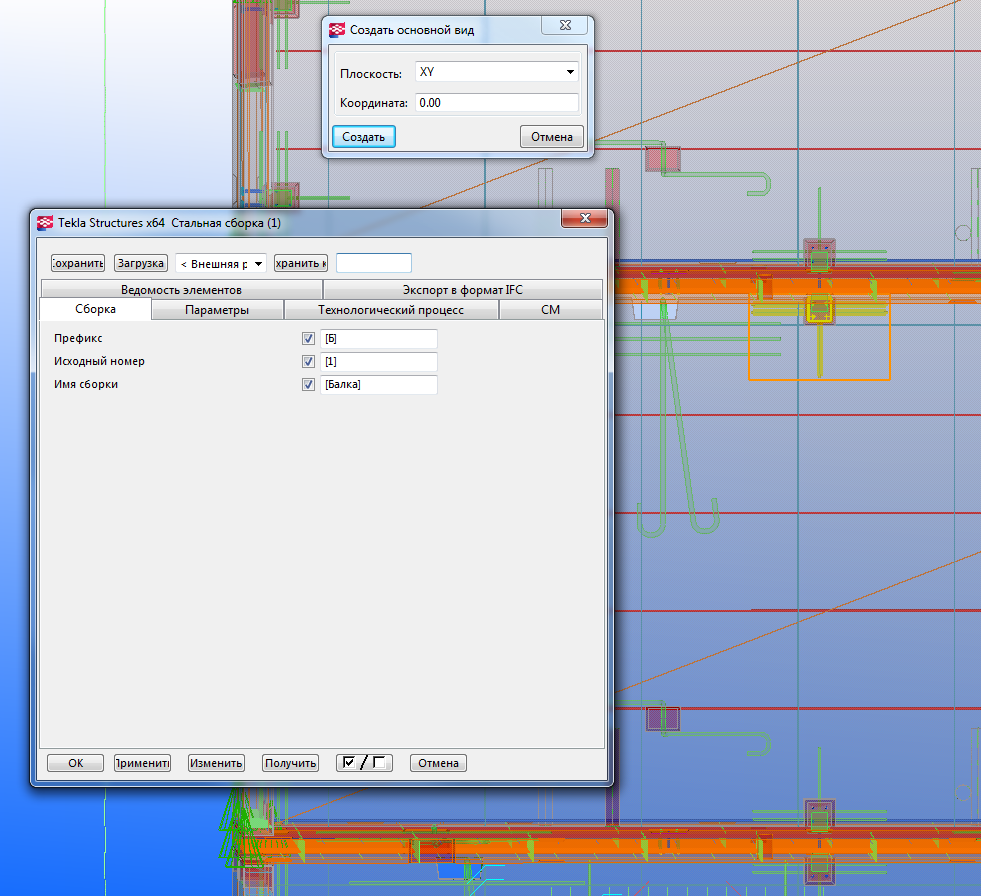Open the СМ tab
The width and height of the screenshot is (981, 896).
550,310
